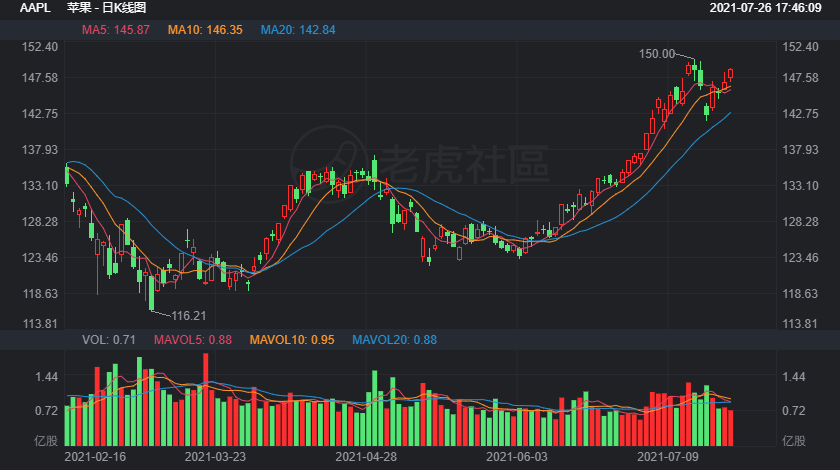
Task: Click the MAVOL20: 0.88 label
Action: click(x=394, y=340)
